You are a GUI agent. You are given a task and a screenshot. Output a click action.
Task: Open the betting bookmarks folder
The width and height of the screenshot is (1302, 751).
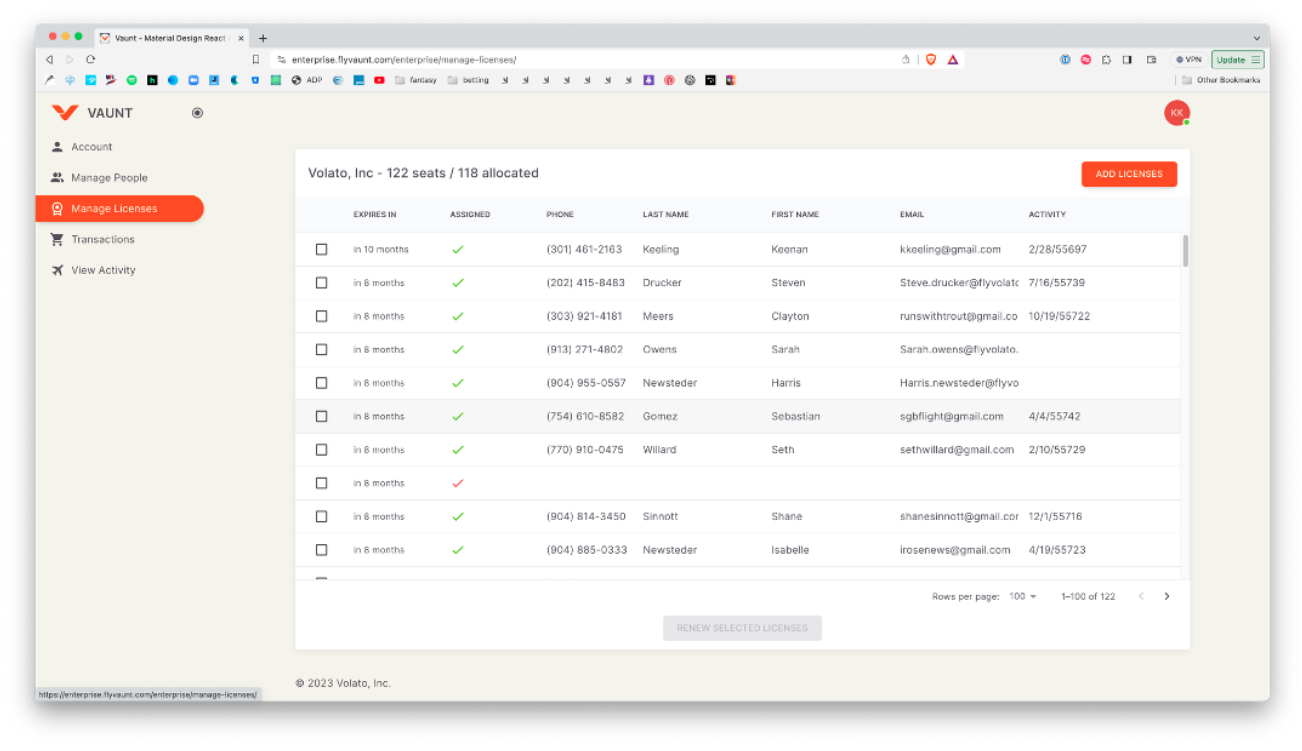click(x=469, y=80)
